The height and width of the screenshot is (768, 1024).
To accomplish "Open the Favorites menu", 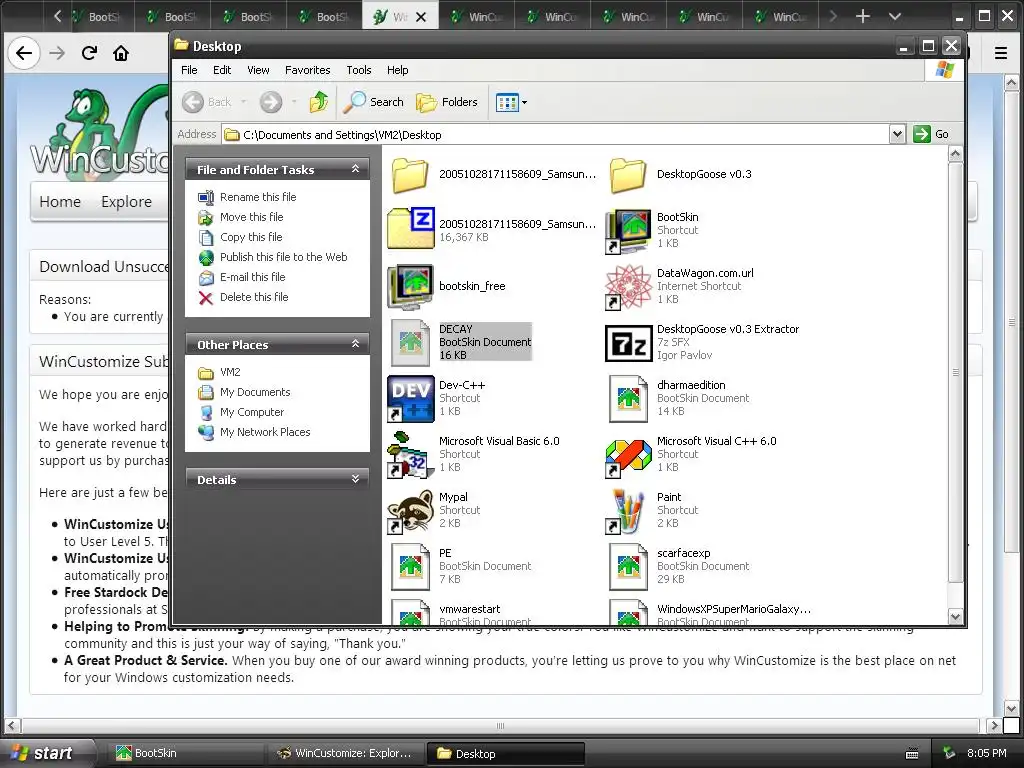I will [308, 70].
